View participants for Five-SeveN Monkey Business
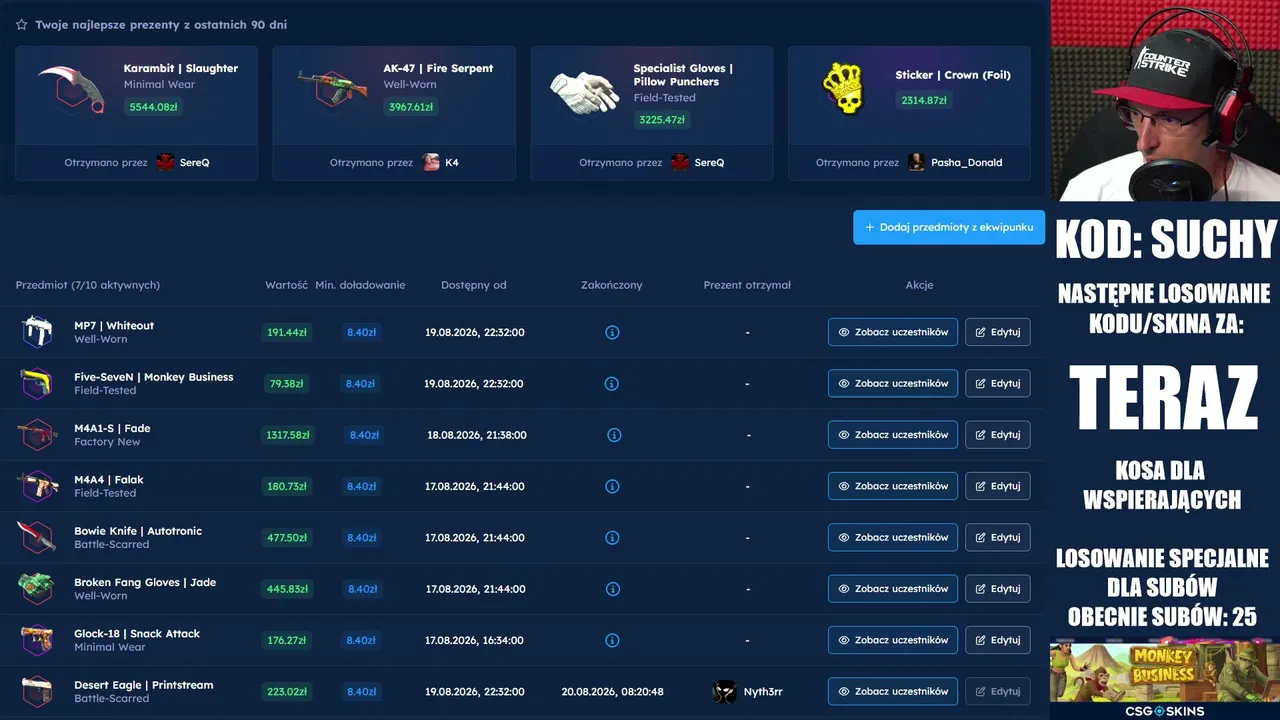 click(x=893, y=383)
